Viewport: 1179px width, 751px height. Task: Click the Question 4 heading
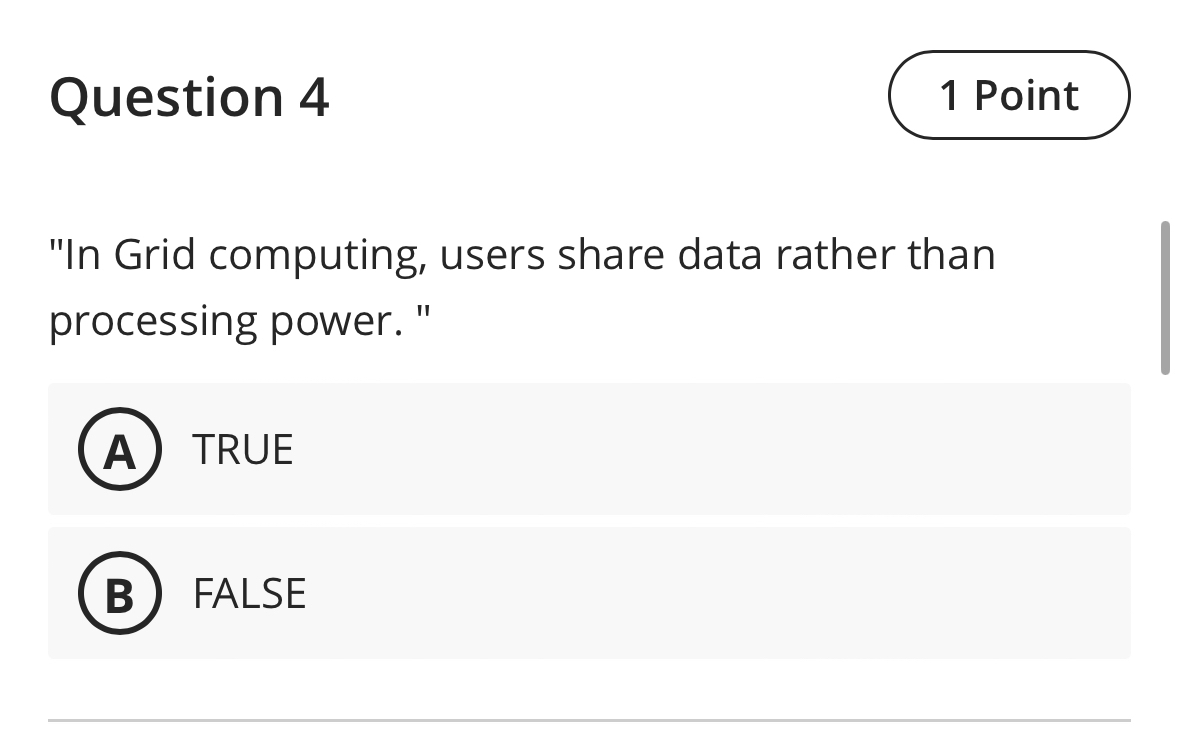coord(190,97)
